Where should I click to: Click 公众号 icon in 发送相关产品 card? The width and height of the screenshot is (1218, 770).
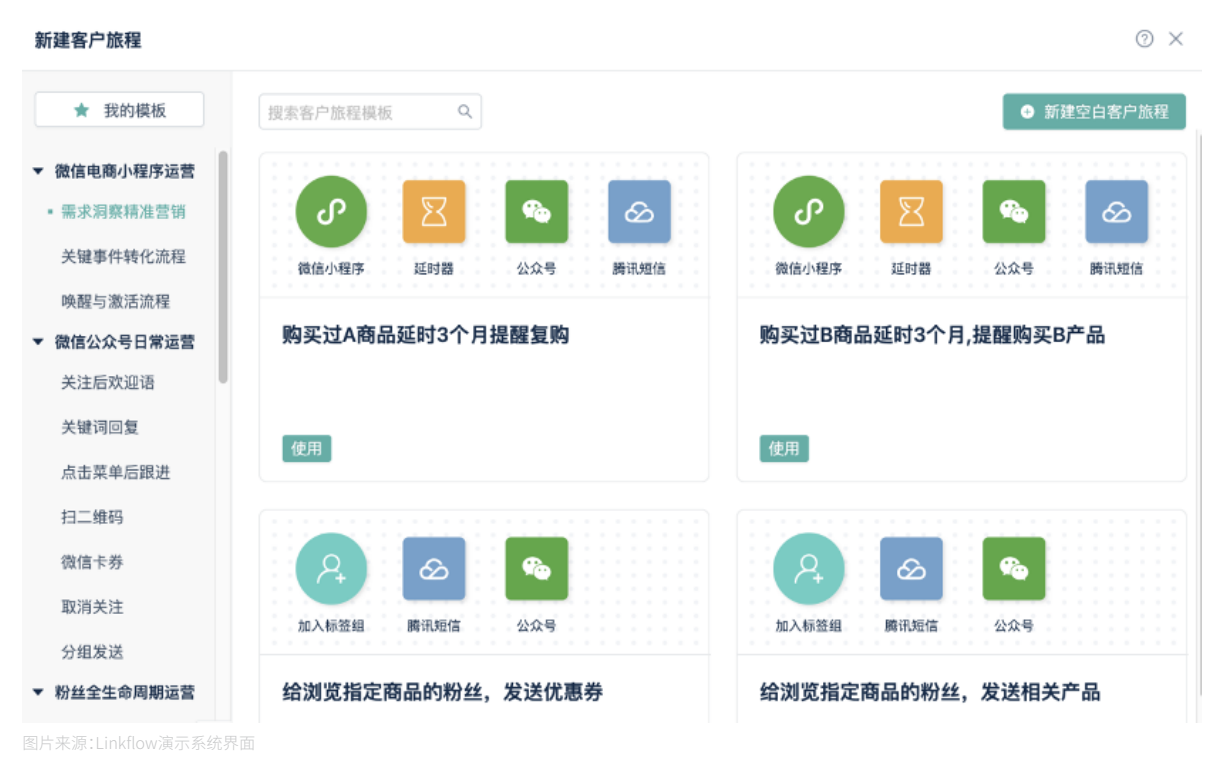pyautogui.click(x=1014, y=569)
